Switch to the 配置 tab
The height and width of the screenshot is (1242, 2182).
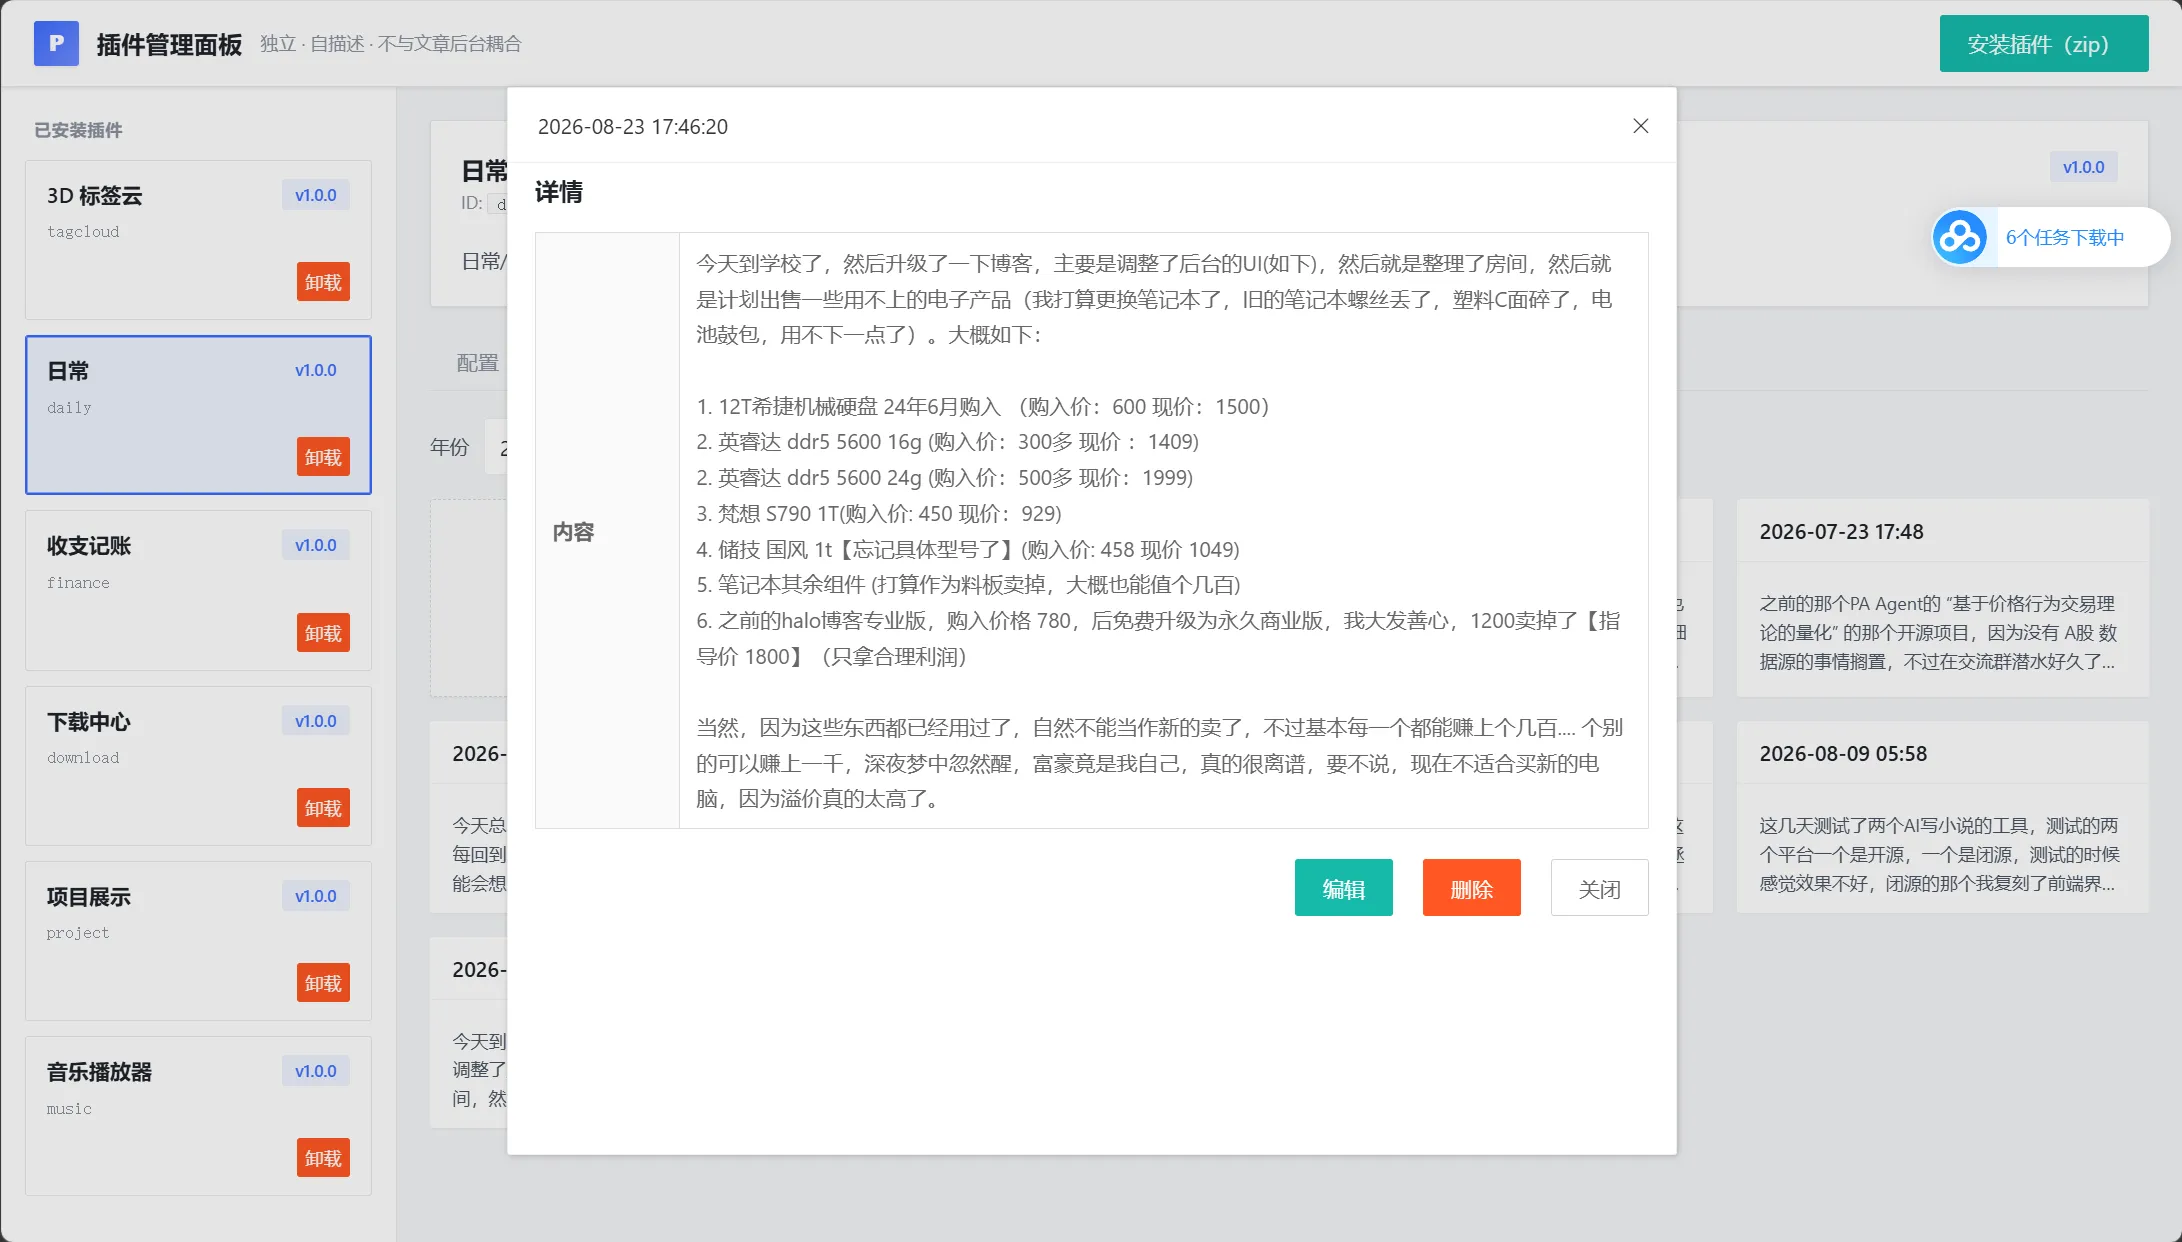(477, 363)
